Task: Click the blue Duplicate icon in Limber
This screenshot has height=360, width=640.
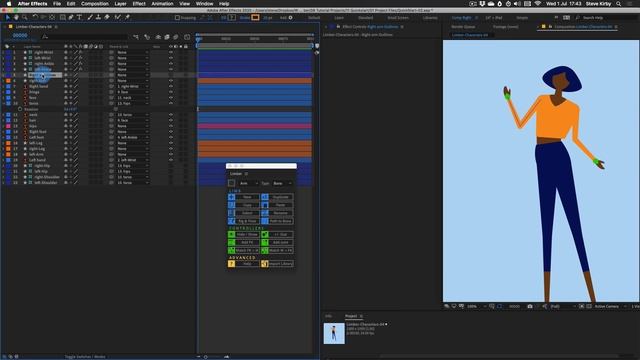Action: [x=265, y=197]
